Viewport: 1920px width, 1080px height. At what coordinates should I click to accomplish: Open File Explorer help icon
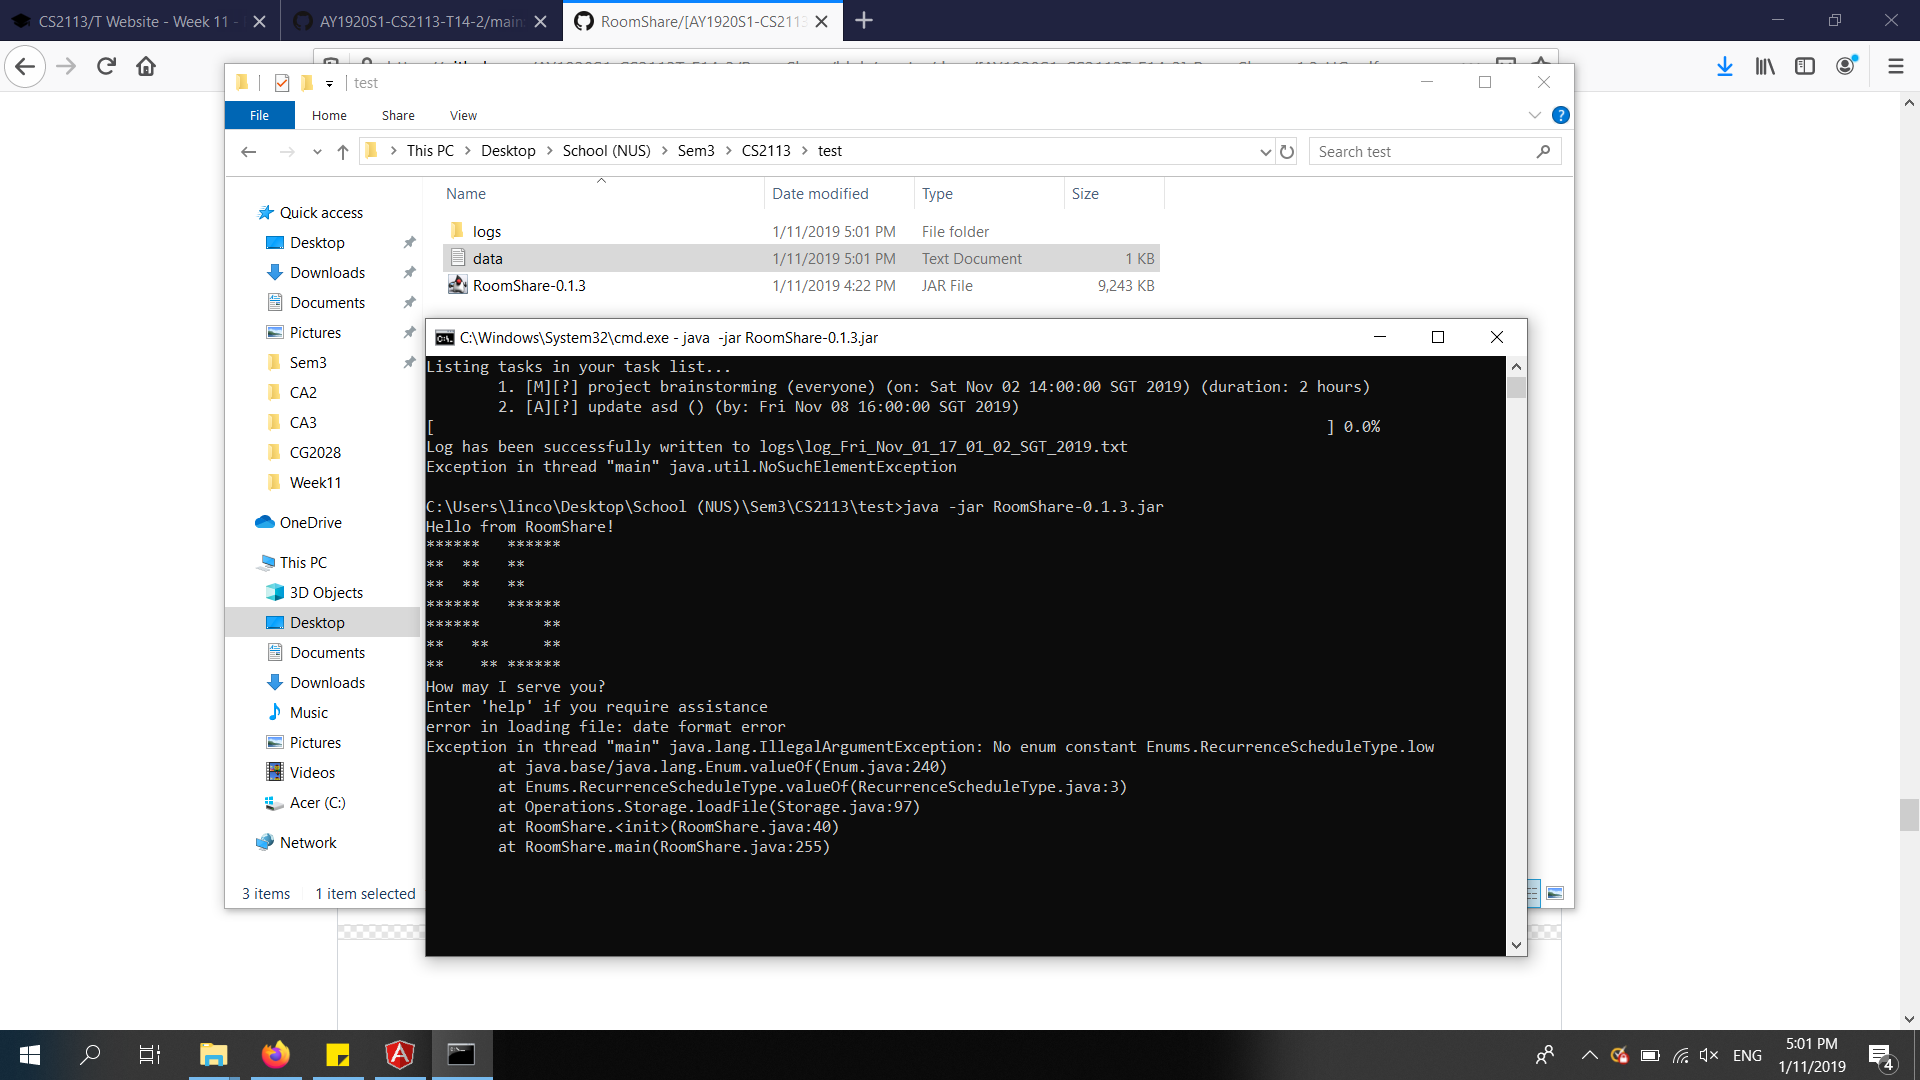pyautogui.click(x=1560, y=115)
